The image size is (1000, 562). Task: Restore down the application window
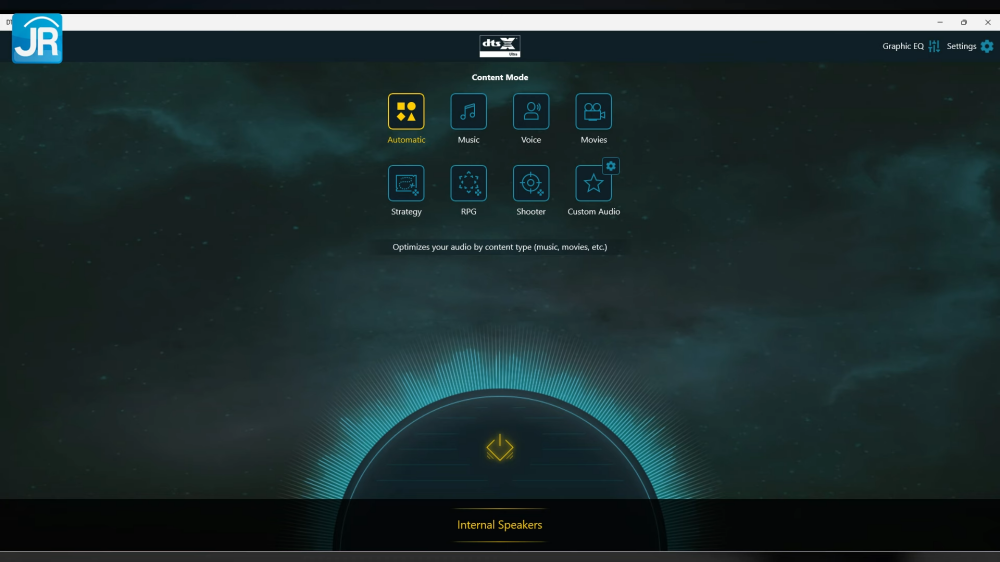coord(964,22)
